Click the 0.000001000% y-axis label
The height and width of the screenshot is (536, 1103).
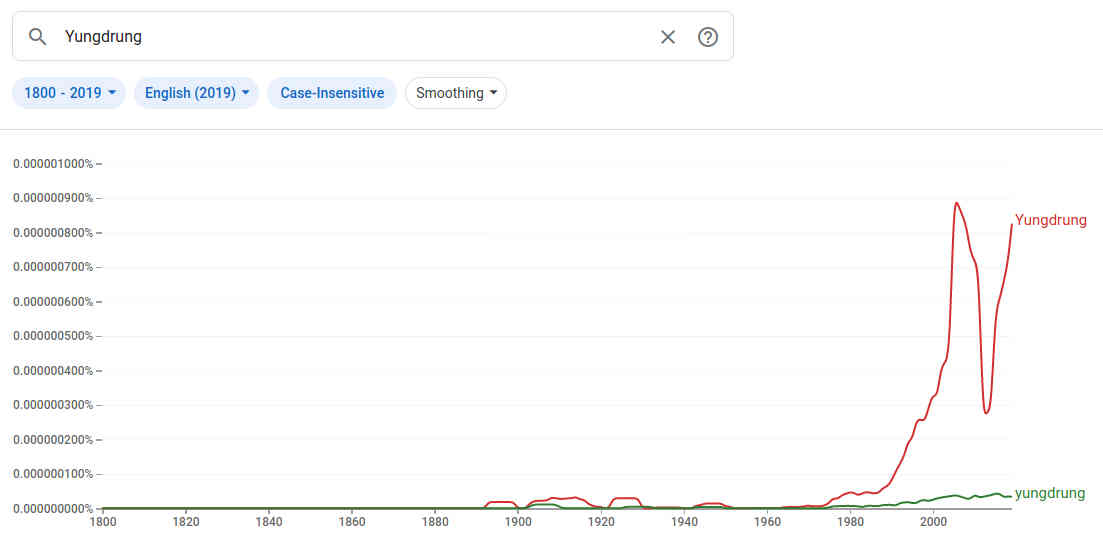tap(51, 163)
